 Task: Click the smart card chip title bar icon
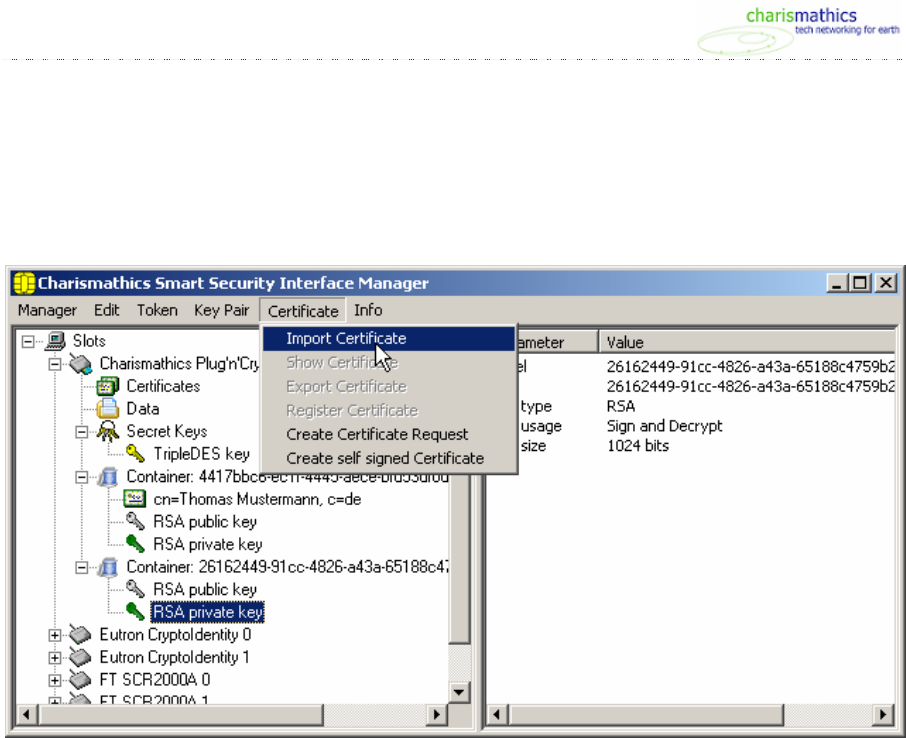click(24, 283)
